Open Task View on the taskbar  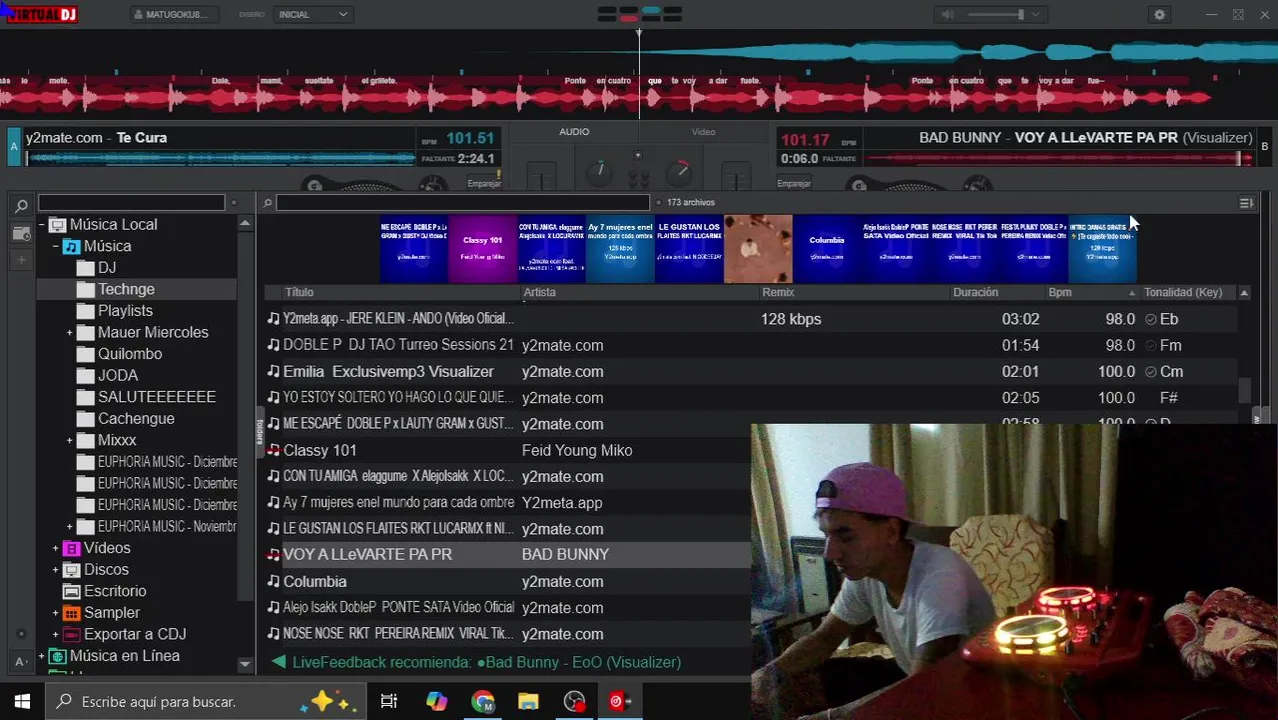[x=389, y=702]
